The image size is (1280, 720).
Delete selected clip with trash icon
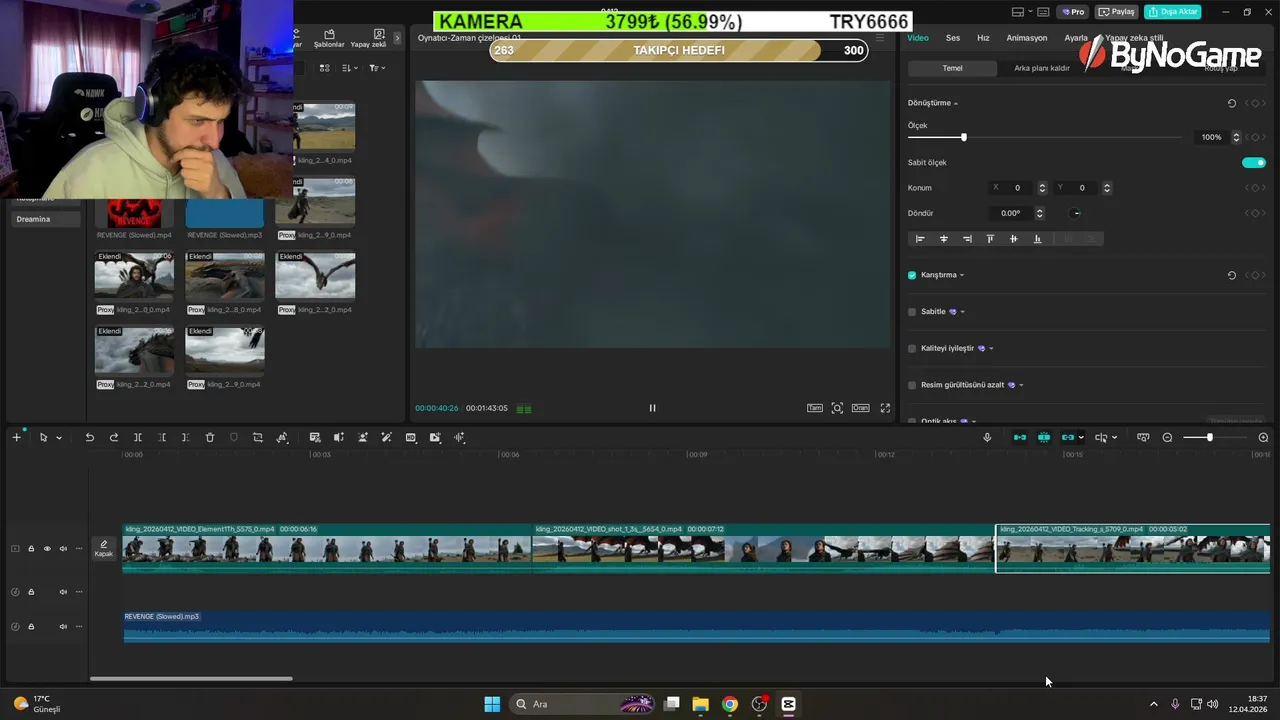pyautogui.click(x=210, y=438)
